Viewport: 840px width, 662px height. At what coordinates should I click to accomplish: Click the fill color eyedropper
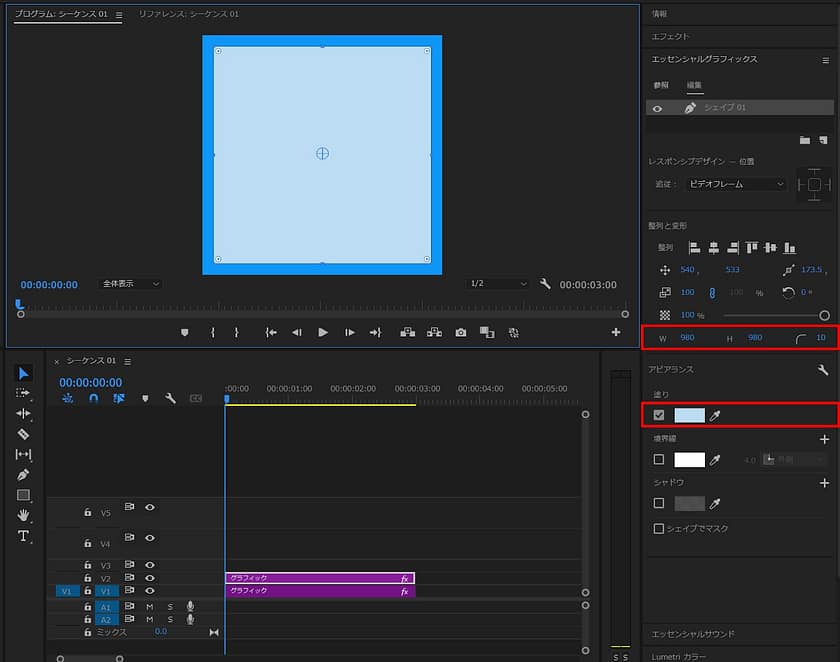pos(715,415)
